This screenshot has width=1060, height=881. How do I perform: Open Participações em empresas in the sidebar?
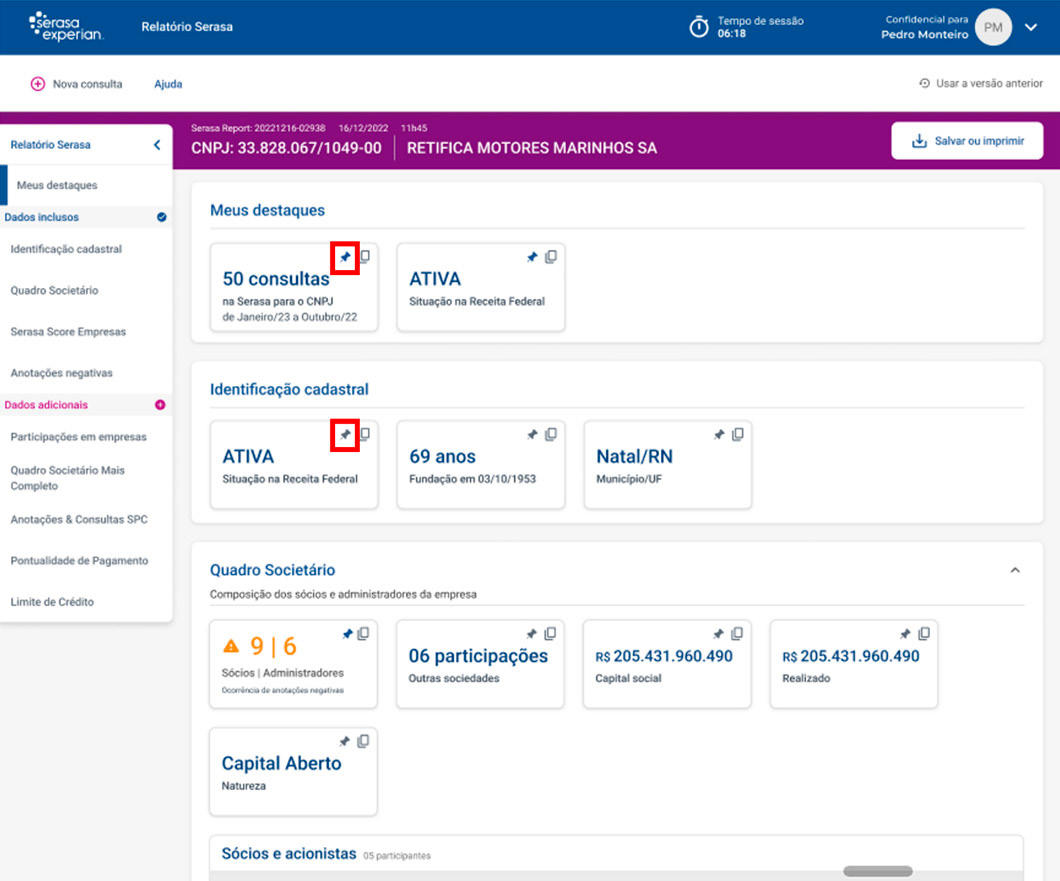click(78, 437)
